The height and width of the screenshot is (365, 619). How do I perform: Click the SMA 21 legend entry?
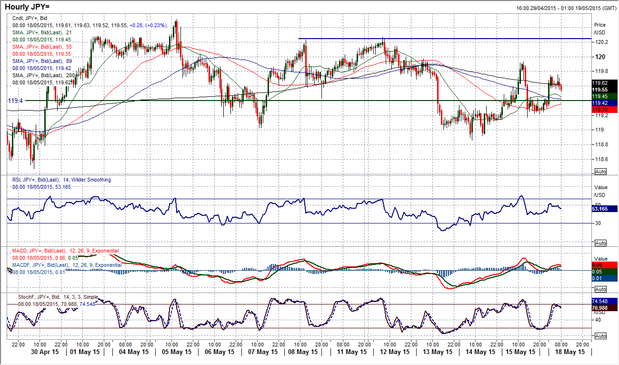(x=42, y=32)
